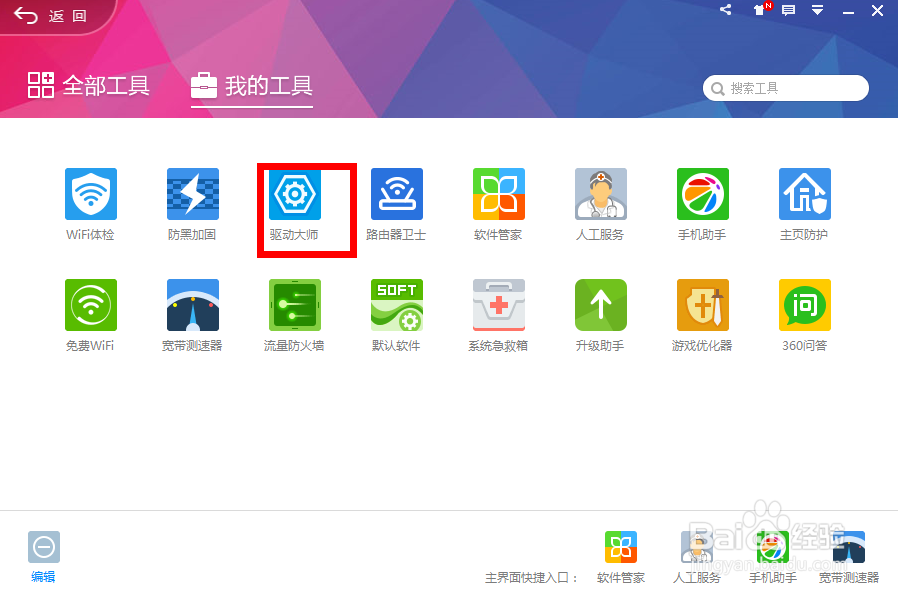Viewport: 898px width, 596px height.
Task: Click inside the 搜索工具 search box
Action: pyautogui.click(x=785, y=88)
